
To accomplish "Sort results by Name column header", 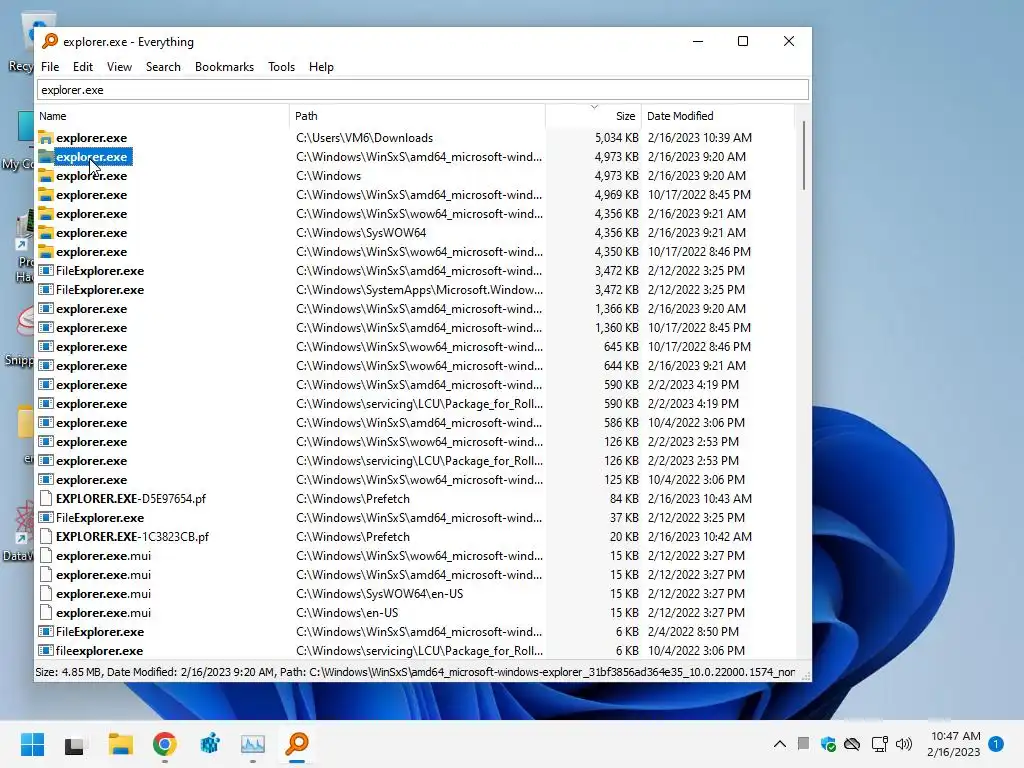I will tap(162, 116).
